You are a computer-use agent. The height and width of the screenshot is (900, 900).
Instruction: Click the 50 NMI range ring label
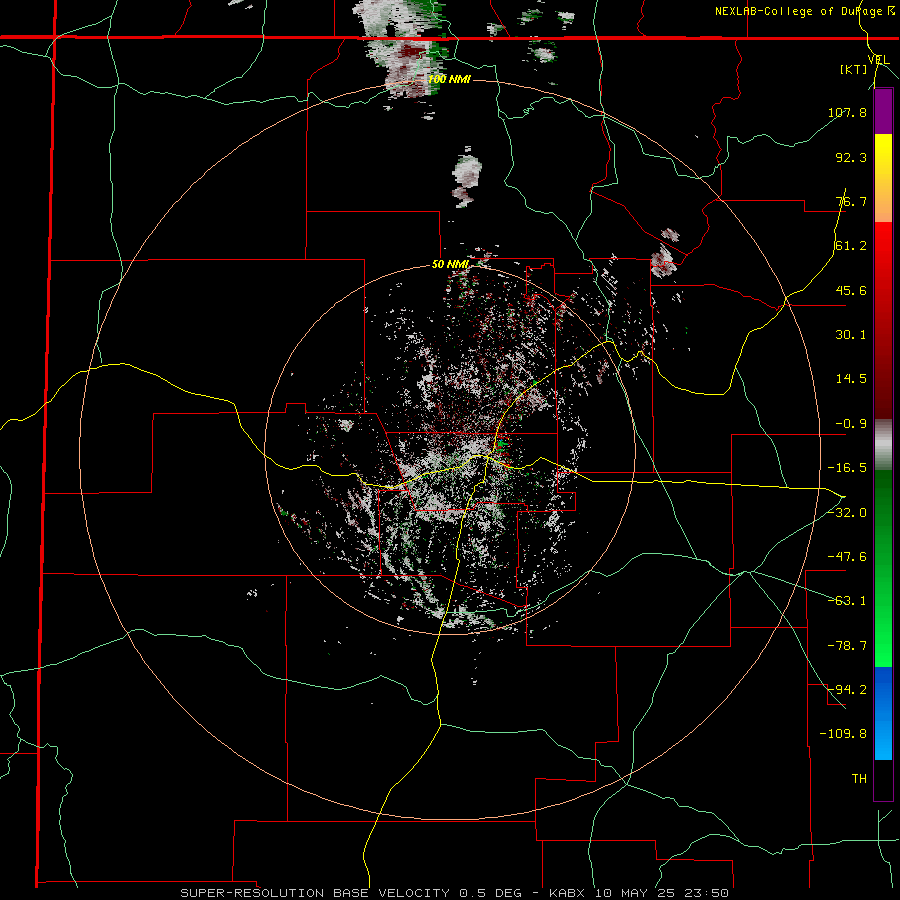450,264
